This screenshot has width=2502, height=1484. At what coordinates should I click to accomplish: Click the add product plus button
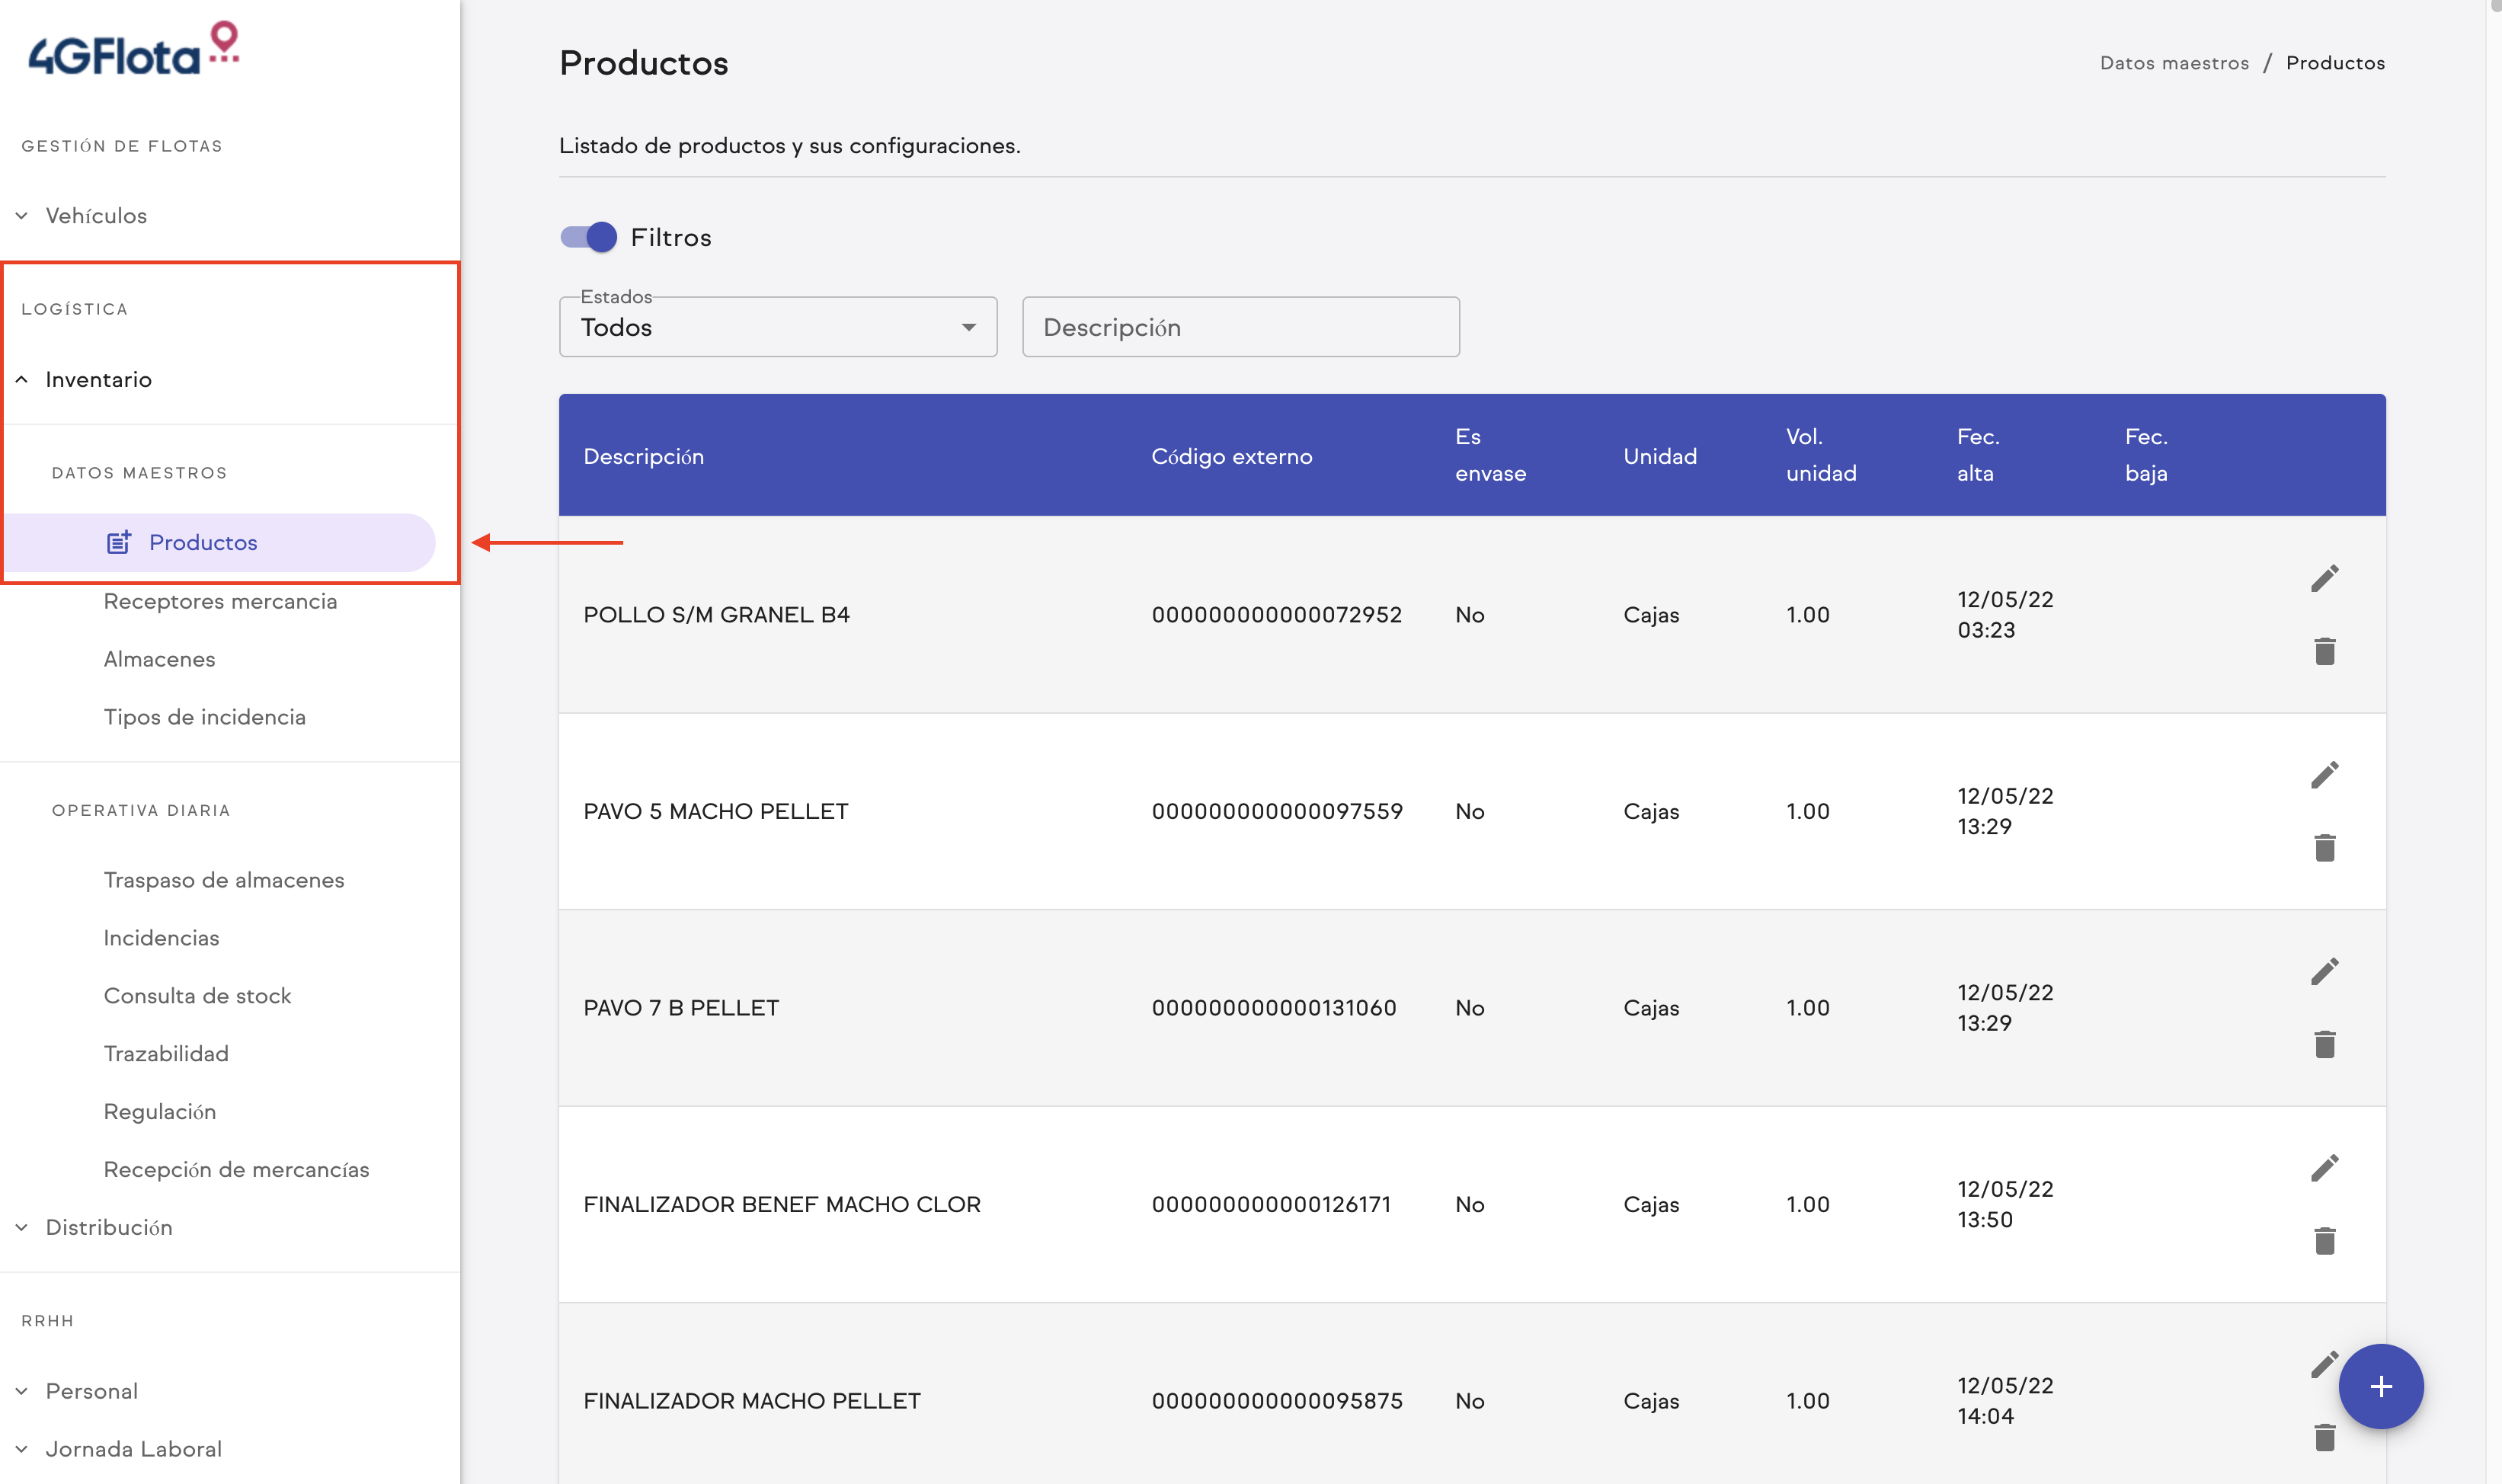(x=2381, y=1386)
